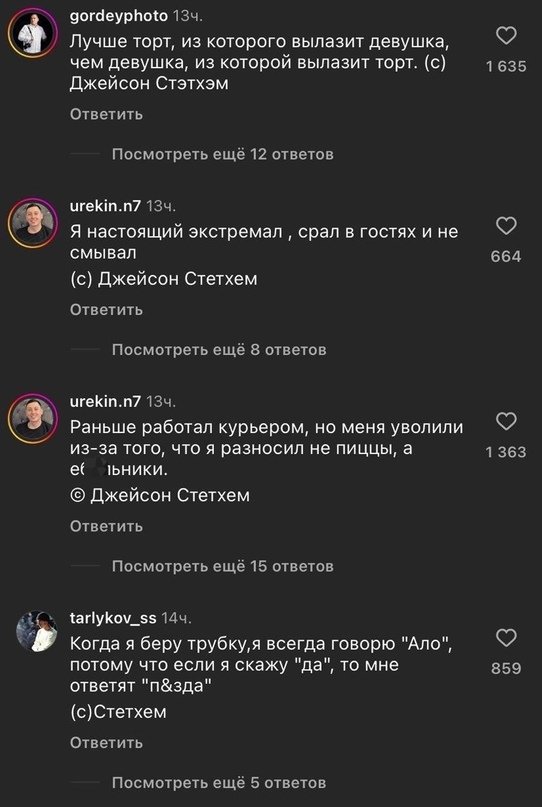Like the gordeyphoto comment with 1 635 likes
Viewport: 542px width, 807px height.
click(506, 36)
